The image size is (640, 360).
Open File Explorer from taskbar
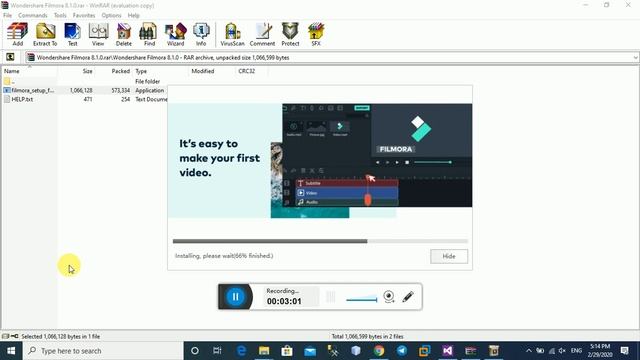pos(264,351)
